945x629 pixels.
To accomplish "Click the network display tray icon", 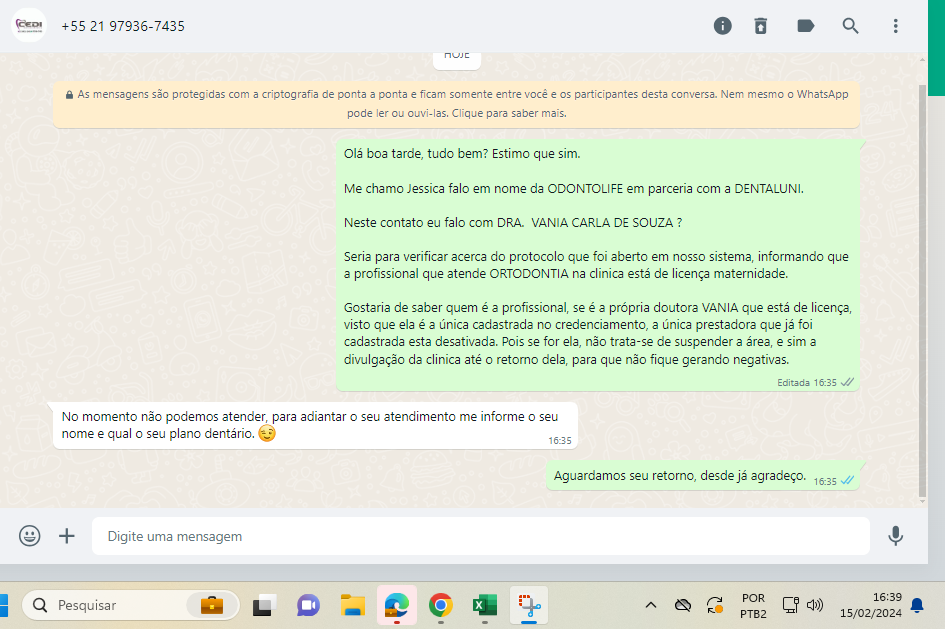I will pyautogui.click(x=790, y=605).
